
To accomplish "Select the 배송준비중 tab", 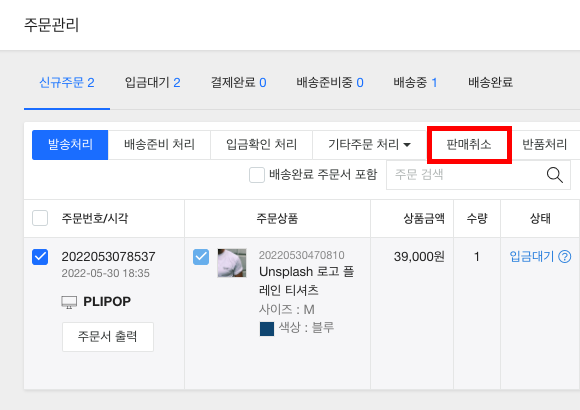I will coord(330,83).
